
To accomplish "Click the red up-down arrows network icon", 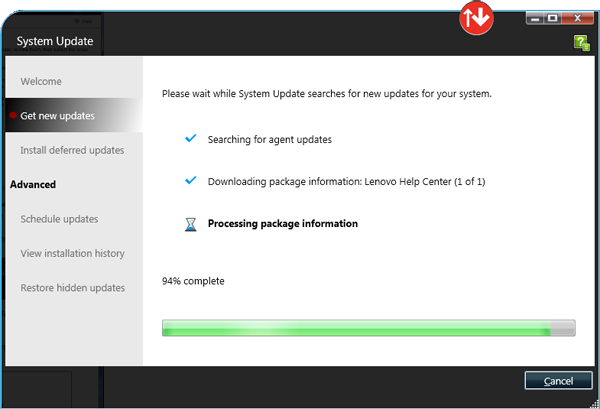I will (x=476, y=18).
